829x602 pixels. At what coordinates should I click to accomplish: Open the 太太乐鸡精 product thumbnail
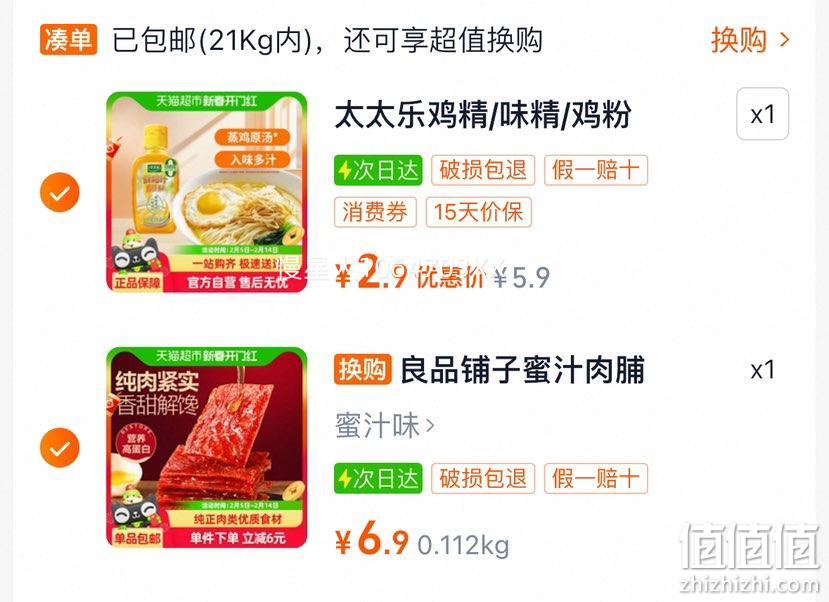(x=207, y=192)
